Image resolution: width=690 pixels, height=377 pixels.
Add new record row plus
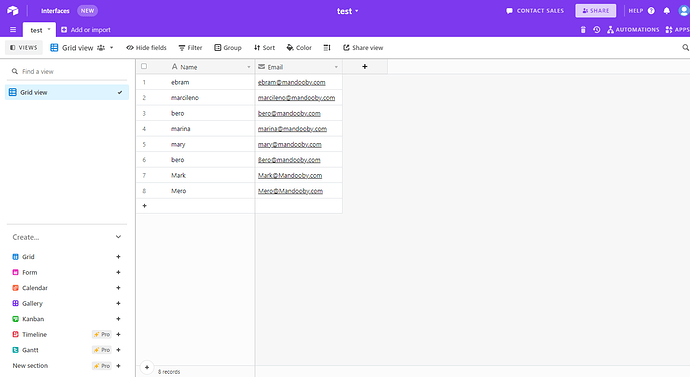144,206
